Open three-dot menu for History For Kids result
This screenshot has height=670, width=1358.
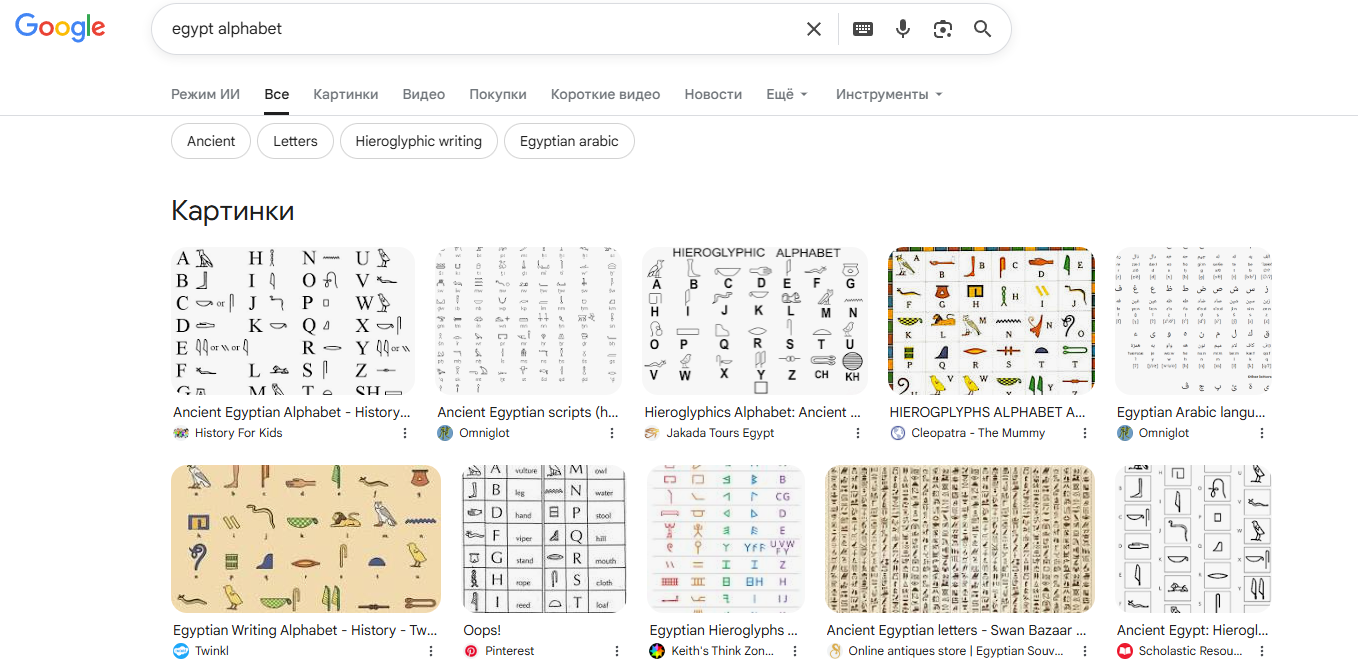[405, 433]
